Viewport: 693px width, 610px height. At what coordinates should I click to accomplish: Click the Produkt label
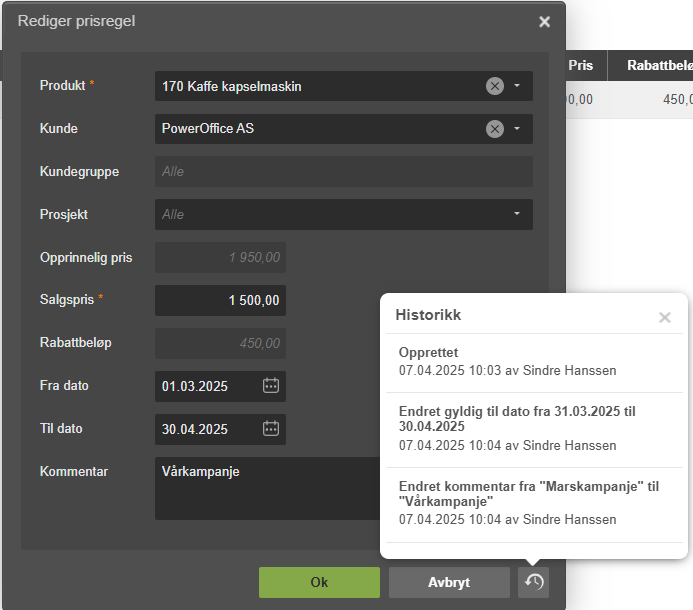62,85
